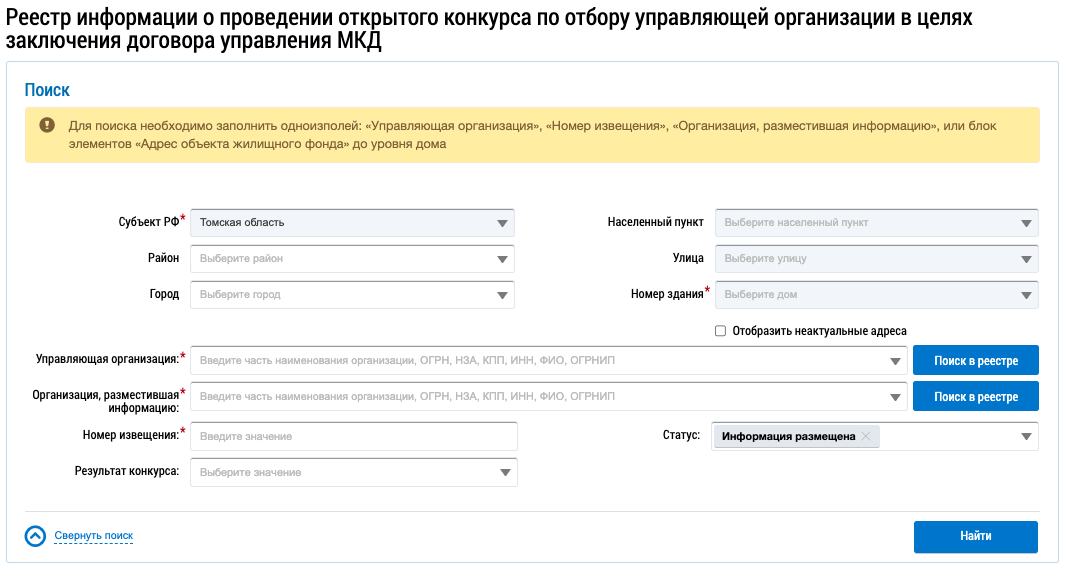Screen dimensions: 1069x576
Task: Expand the Номер здания dropdown
Action: 876,295
